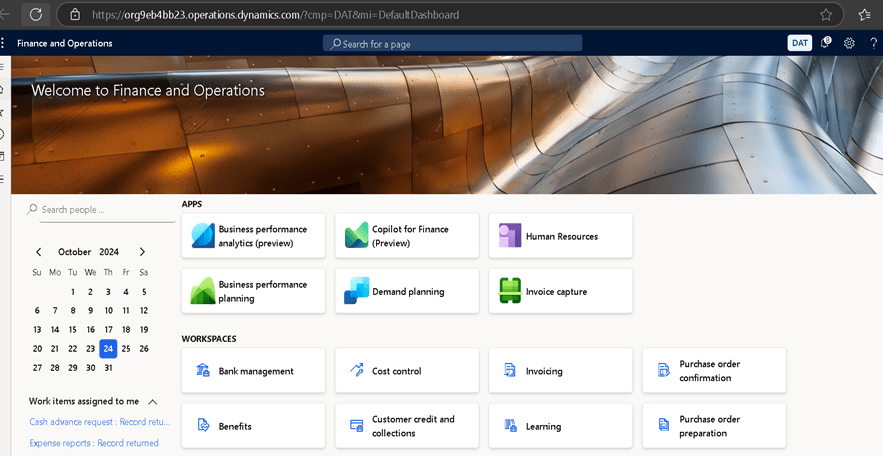Click the Human Resources app icon
The image size is (883, 456).
click(x=511, y=236)
